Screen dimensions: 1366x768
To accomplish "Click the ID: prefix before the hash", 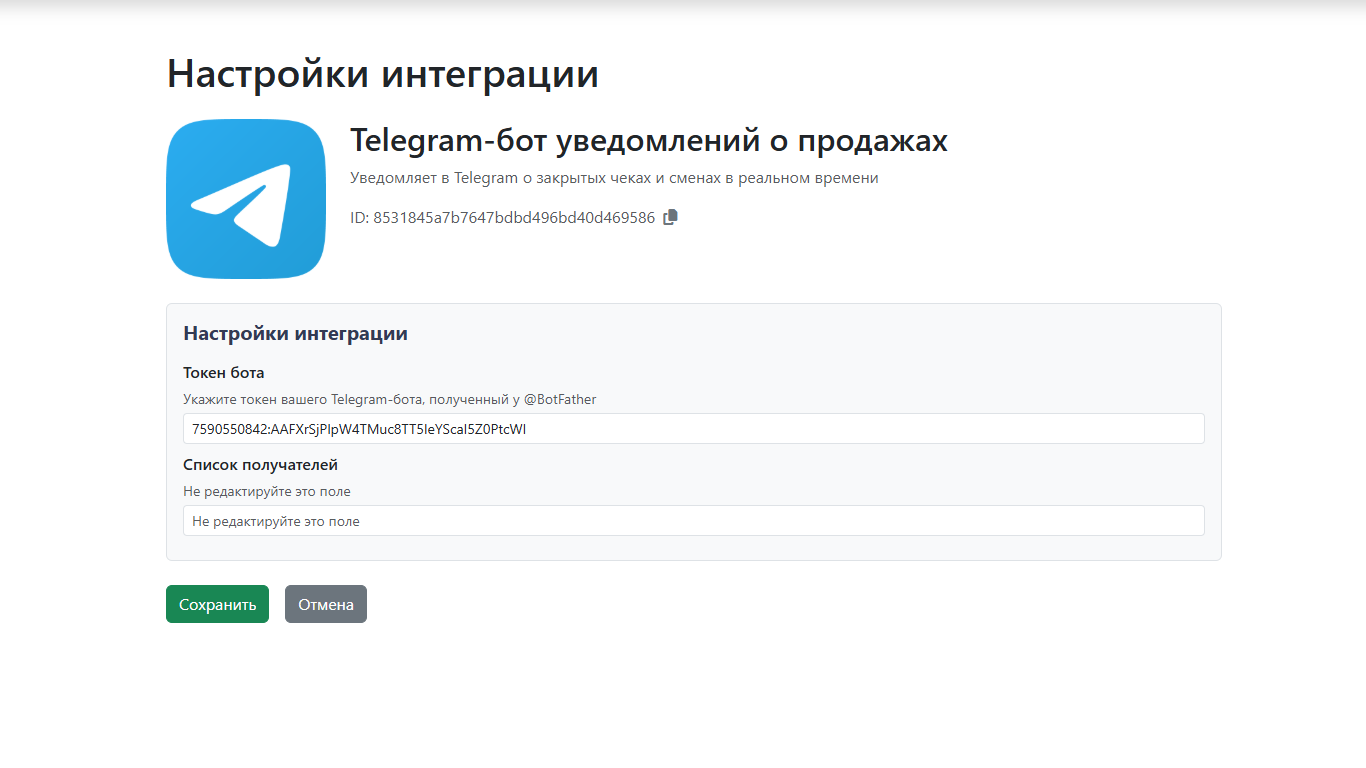I will (359, 218).
